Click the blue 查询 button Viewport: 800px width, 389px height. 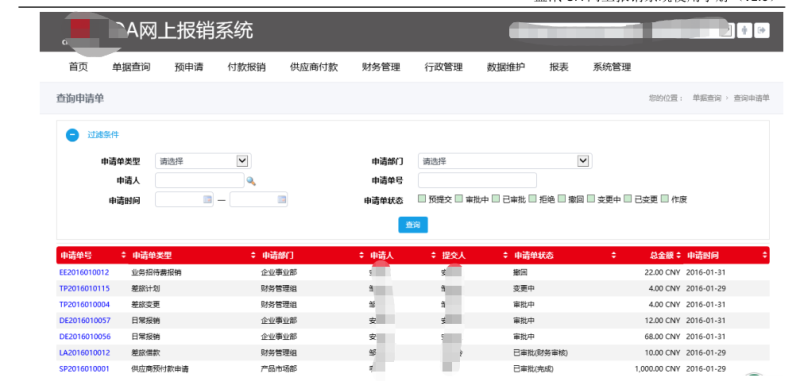click(x=413, y=225)
